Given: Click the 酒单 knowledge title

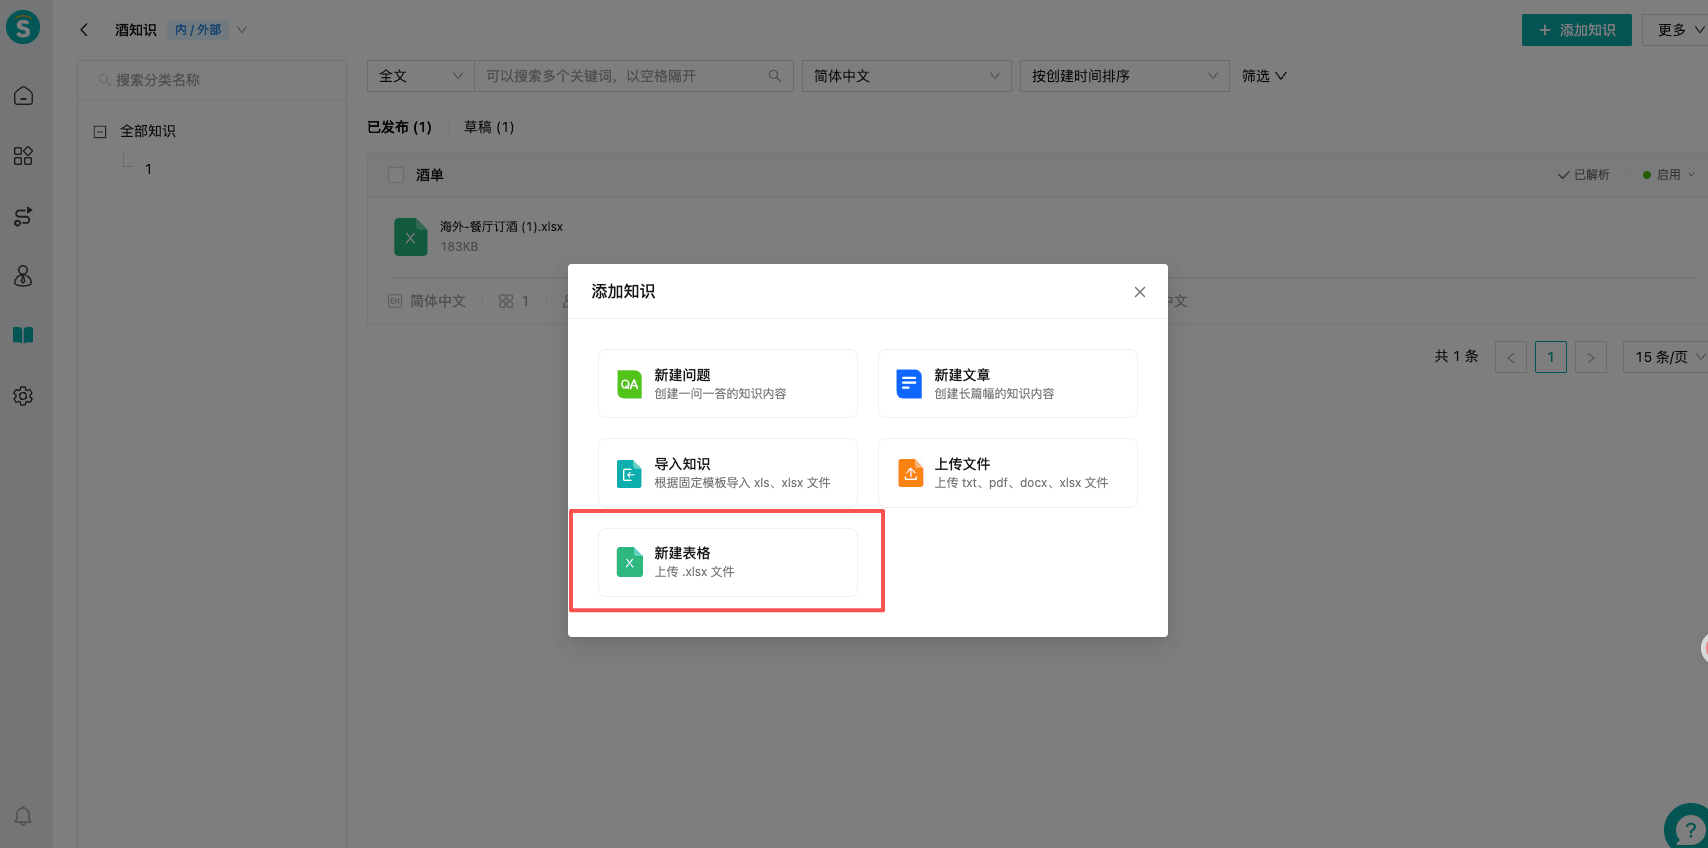Looking at the screenshot, I should coord(430,175).
